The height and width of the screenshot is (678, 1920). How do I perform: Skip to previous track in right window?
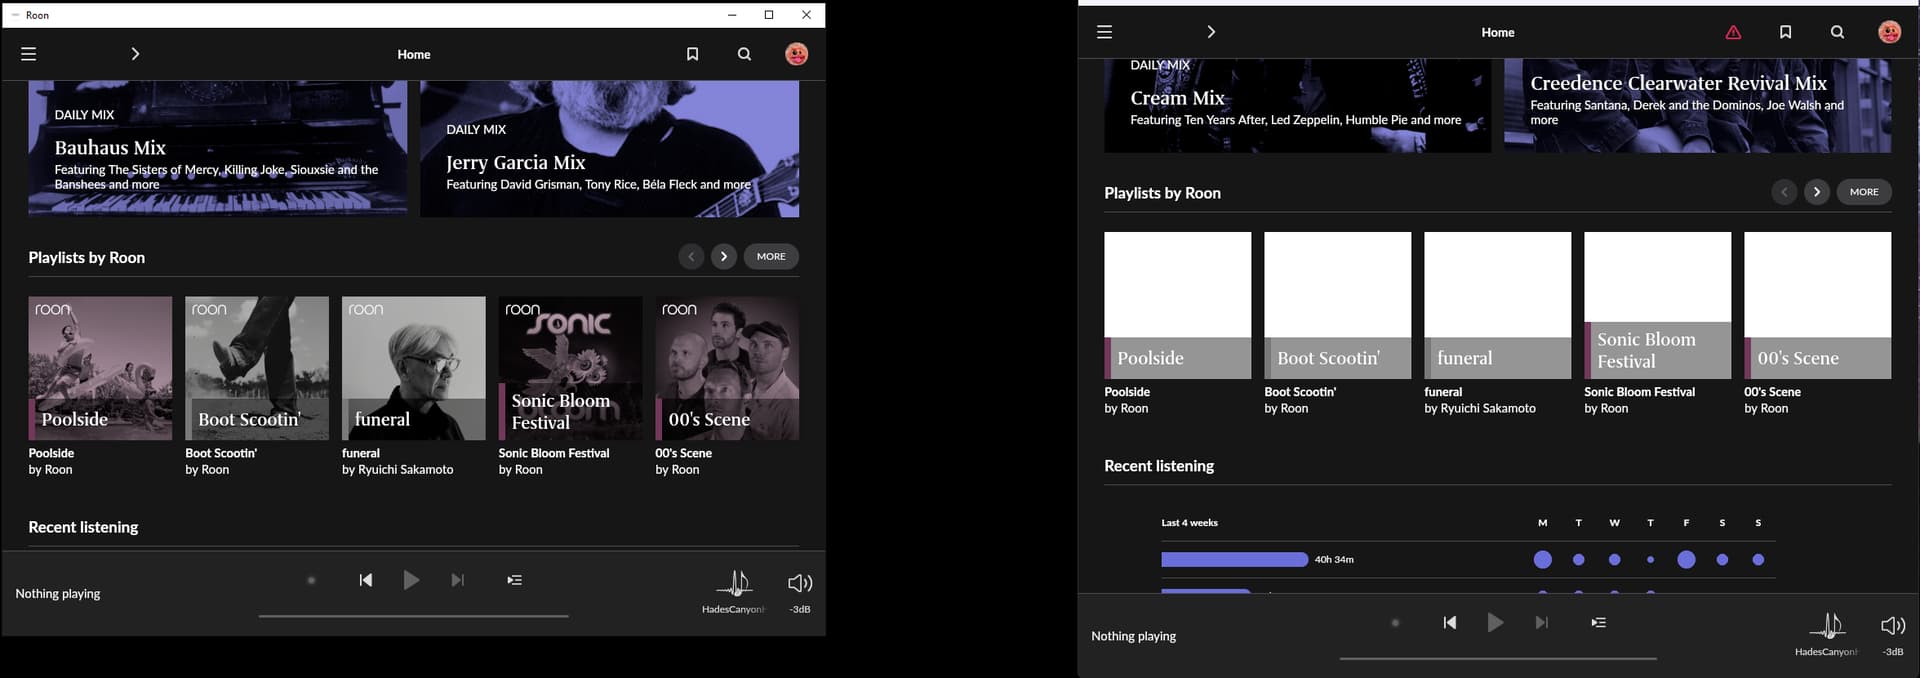[1450, 622]
